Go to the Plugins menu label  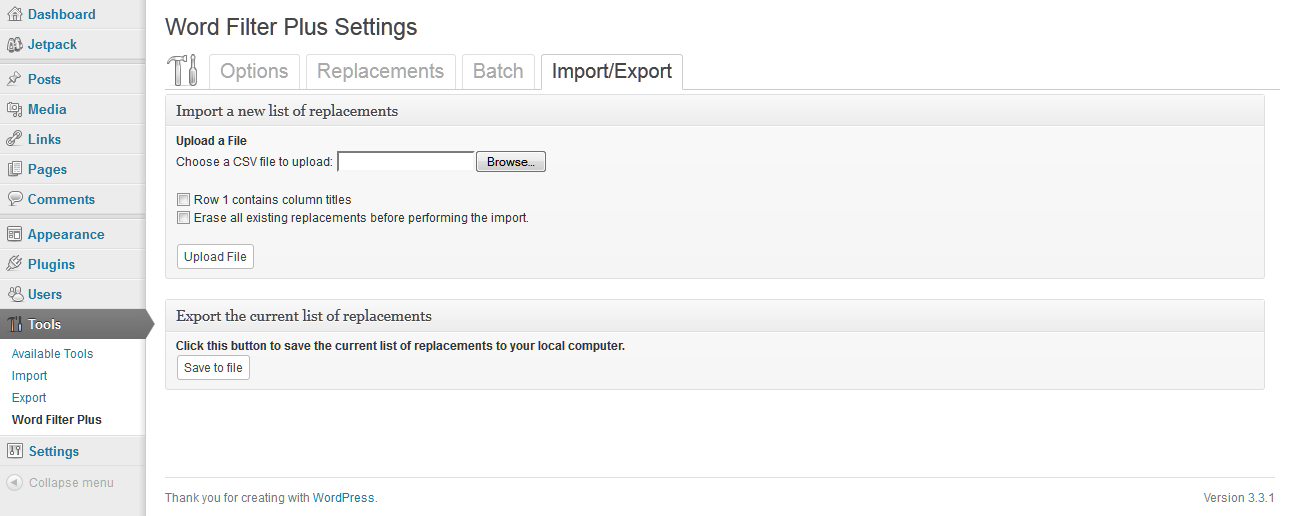[51, 264]
